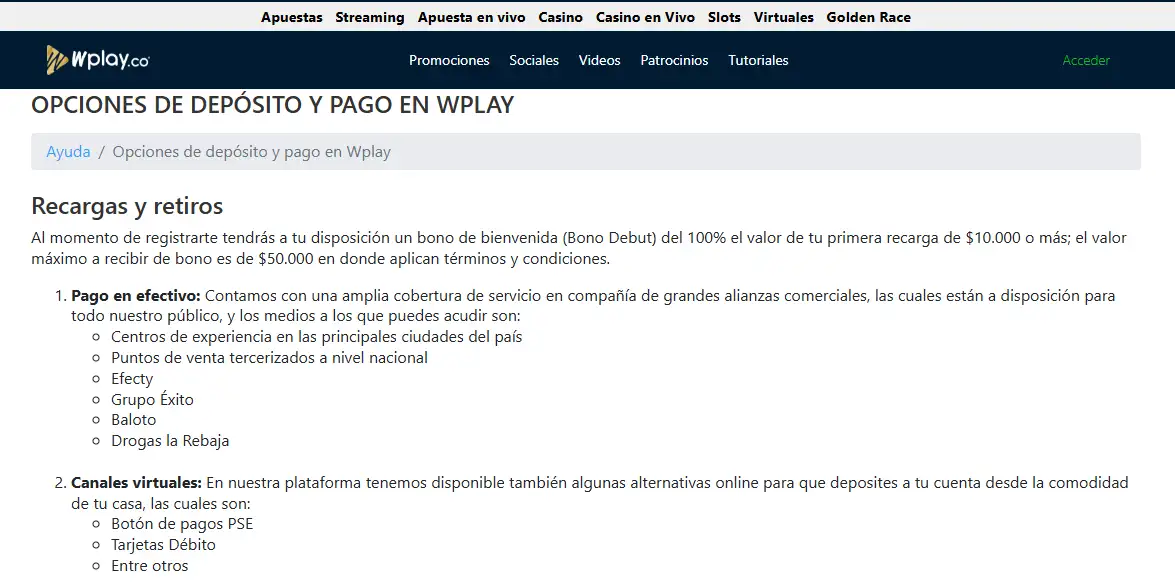
Task: Click the green Acceder link
Action: pyautogui.click(x=1086, y=60)
